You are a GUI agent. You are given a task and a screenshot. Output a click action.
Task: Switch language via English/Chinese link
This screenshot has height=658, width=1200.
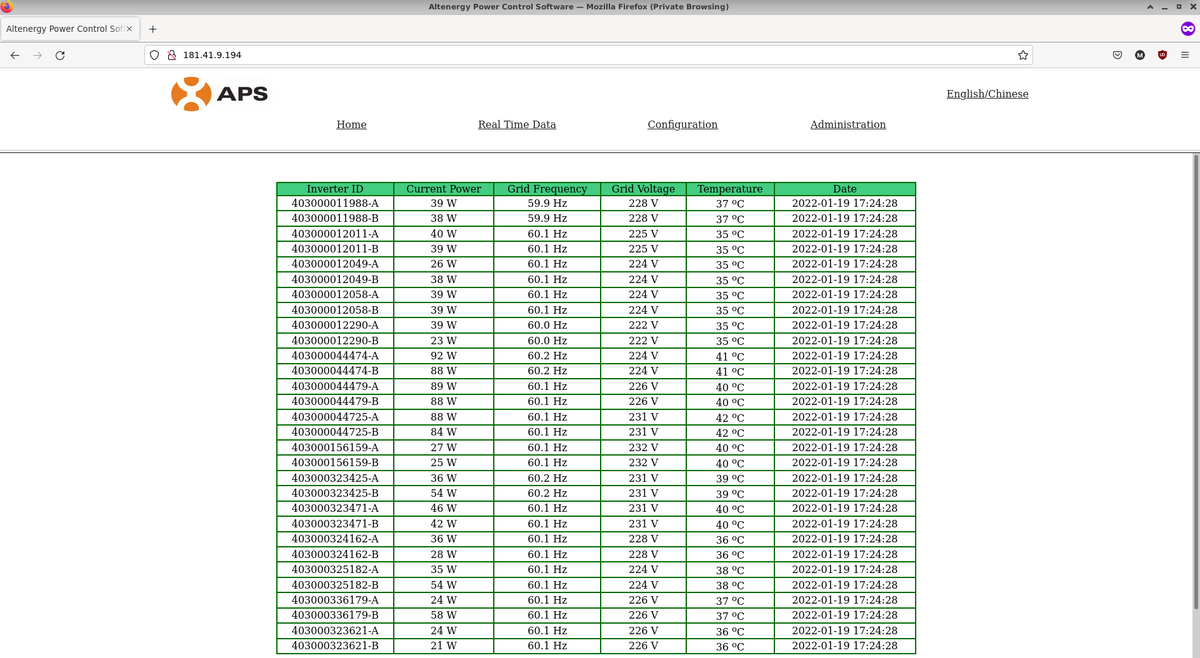[x=987, y=94]
